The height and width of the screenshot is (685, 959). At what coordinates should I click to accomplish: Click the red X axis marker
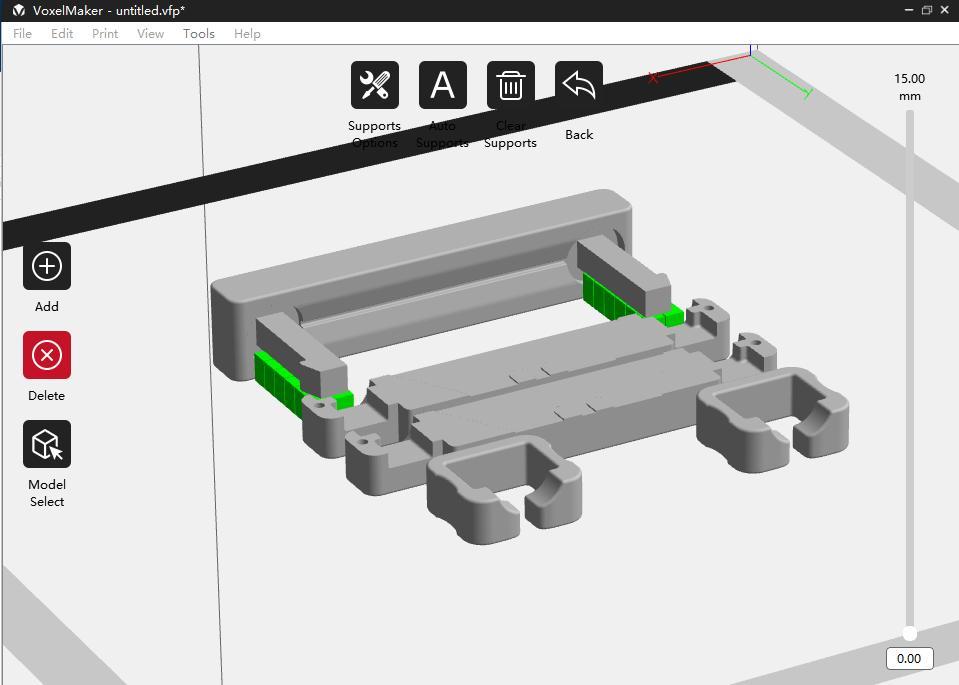653,77
